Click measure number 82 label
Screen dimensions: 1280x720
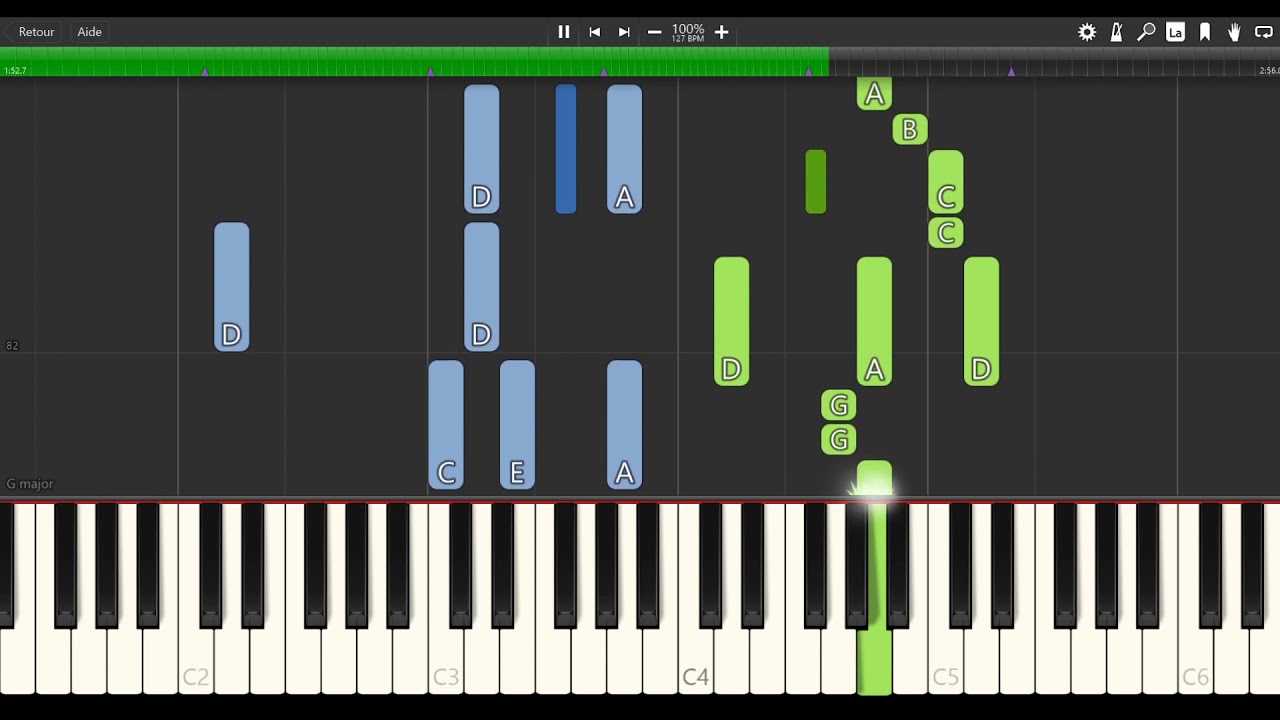pos(12,346)
